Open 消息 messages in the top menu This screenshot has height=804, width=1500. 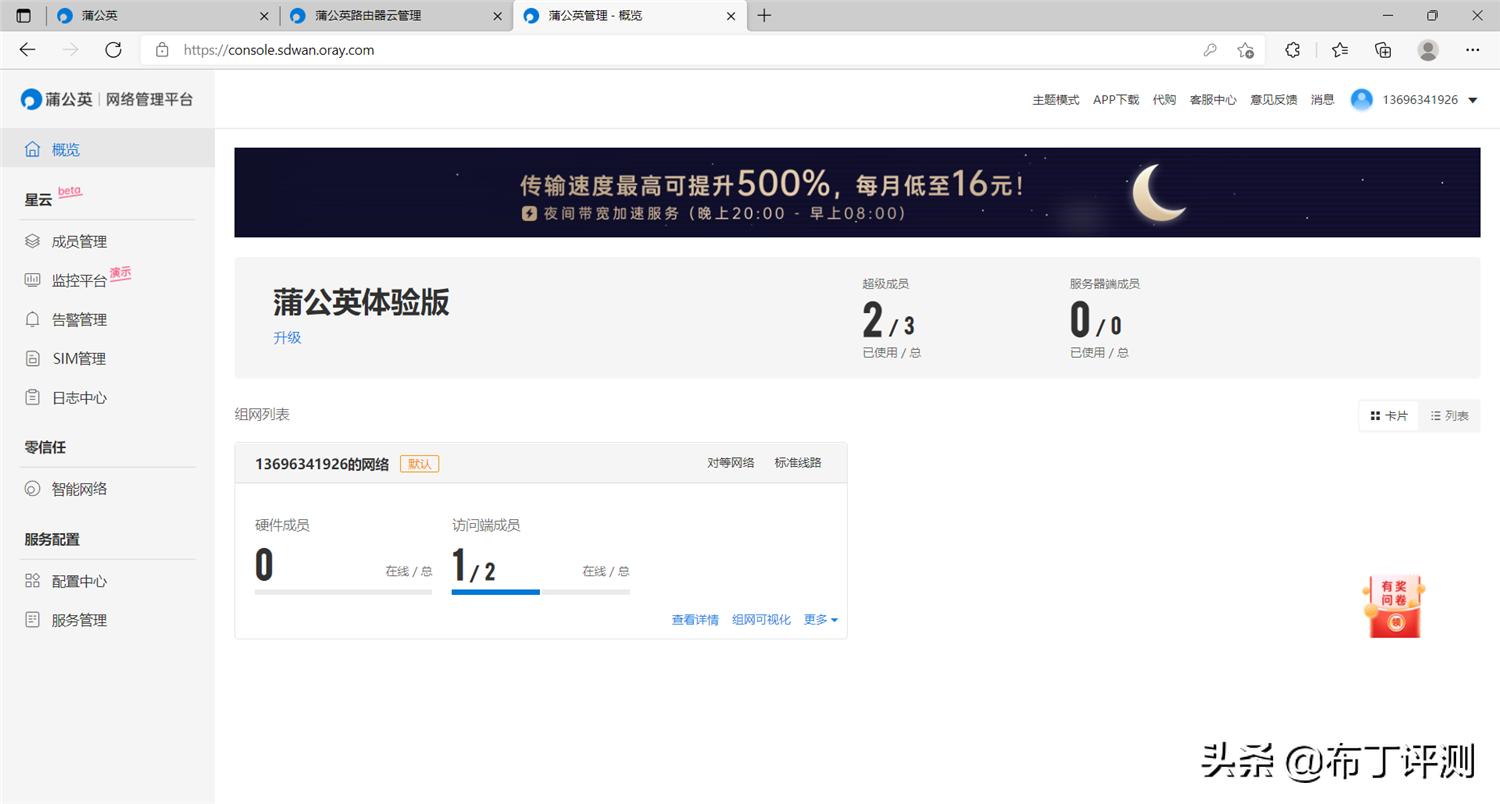(x=1322, y=99)
